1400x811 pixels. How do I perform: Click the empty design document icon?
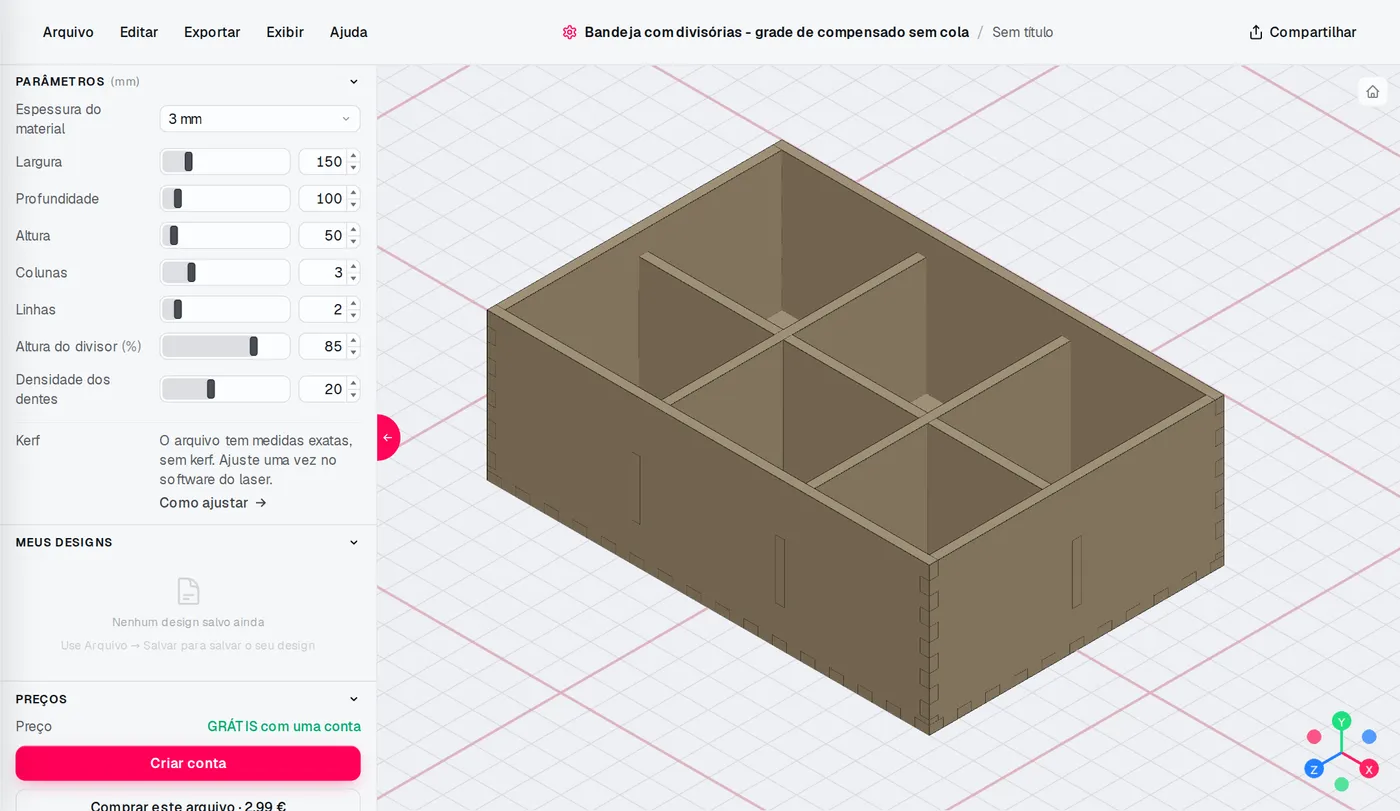[188, 591]
